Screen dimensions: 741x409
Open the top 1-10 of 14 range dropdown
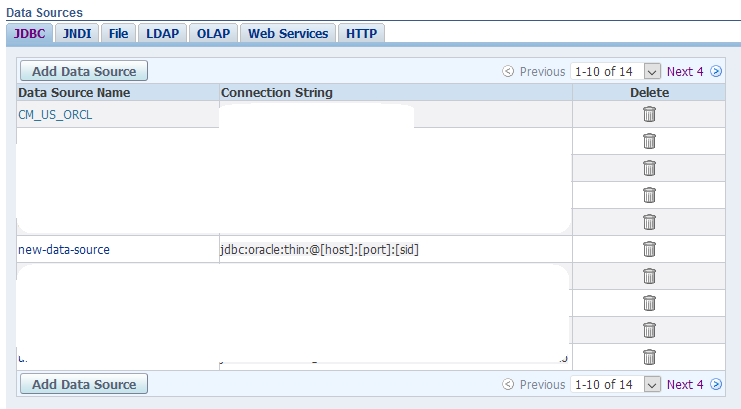click(652, 71)
